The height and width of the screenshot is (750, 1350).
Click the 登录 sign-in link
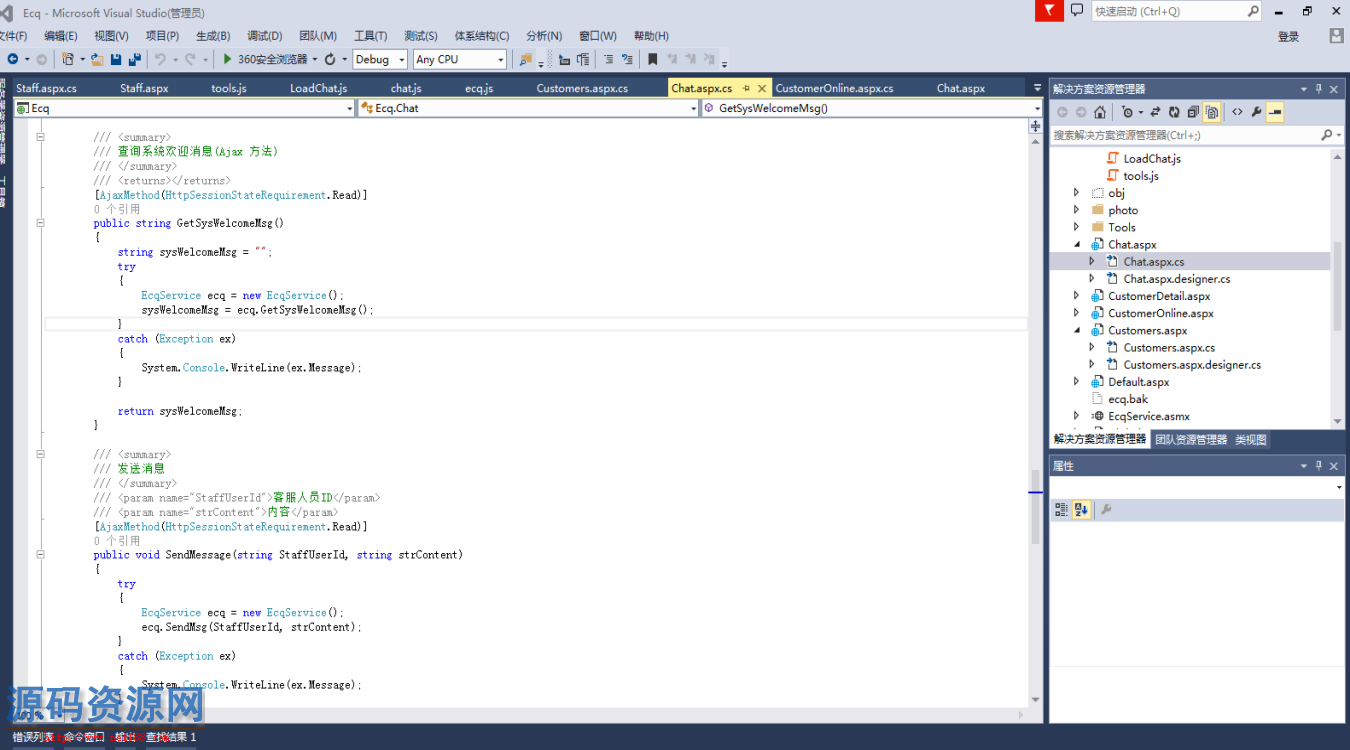(1288, 37)
